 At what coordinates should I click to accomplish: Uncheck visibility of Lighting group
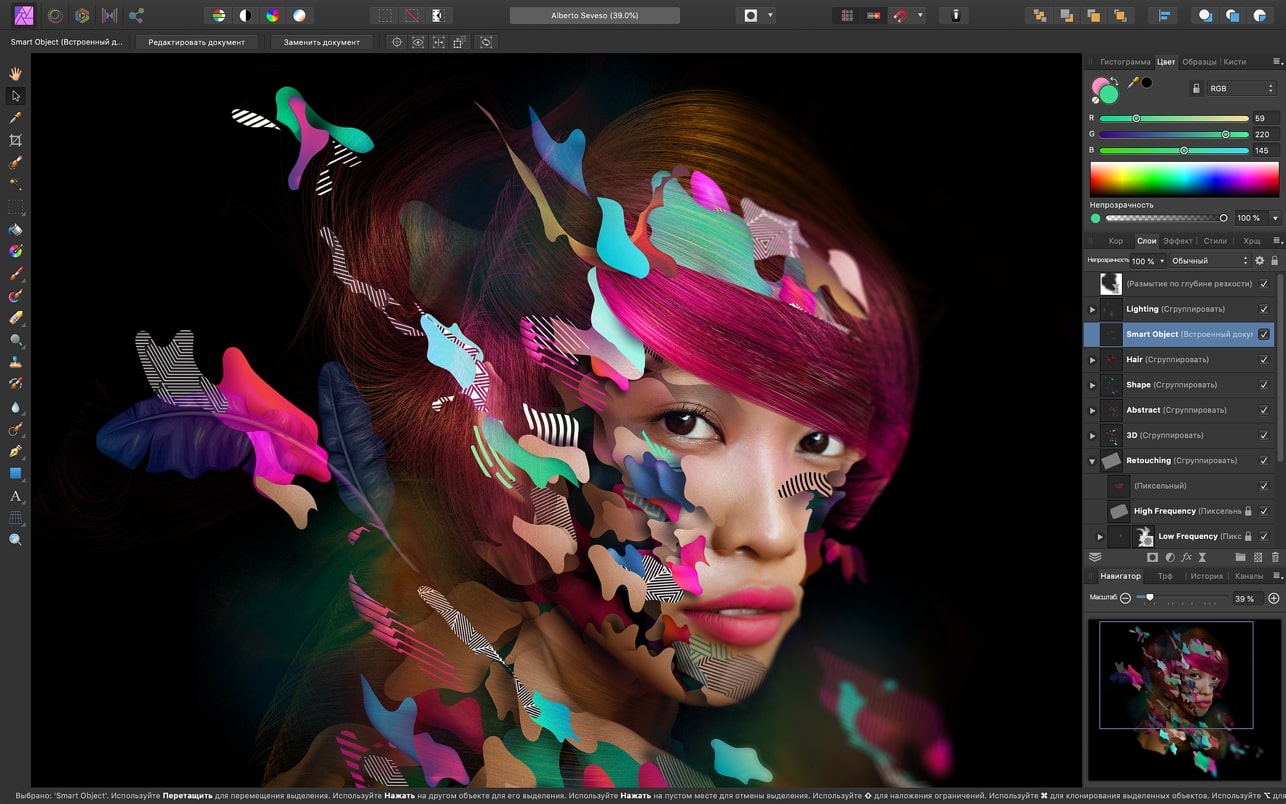[x=1264, y=309]
